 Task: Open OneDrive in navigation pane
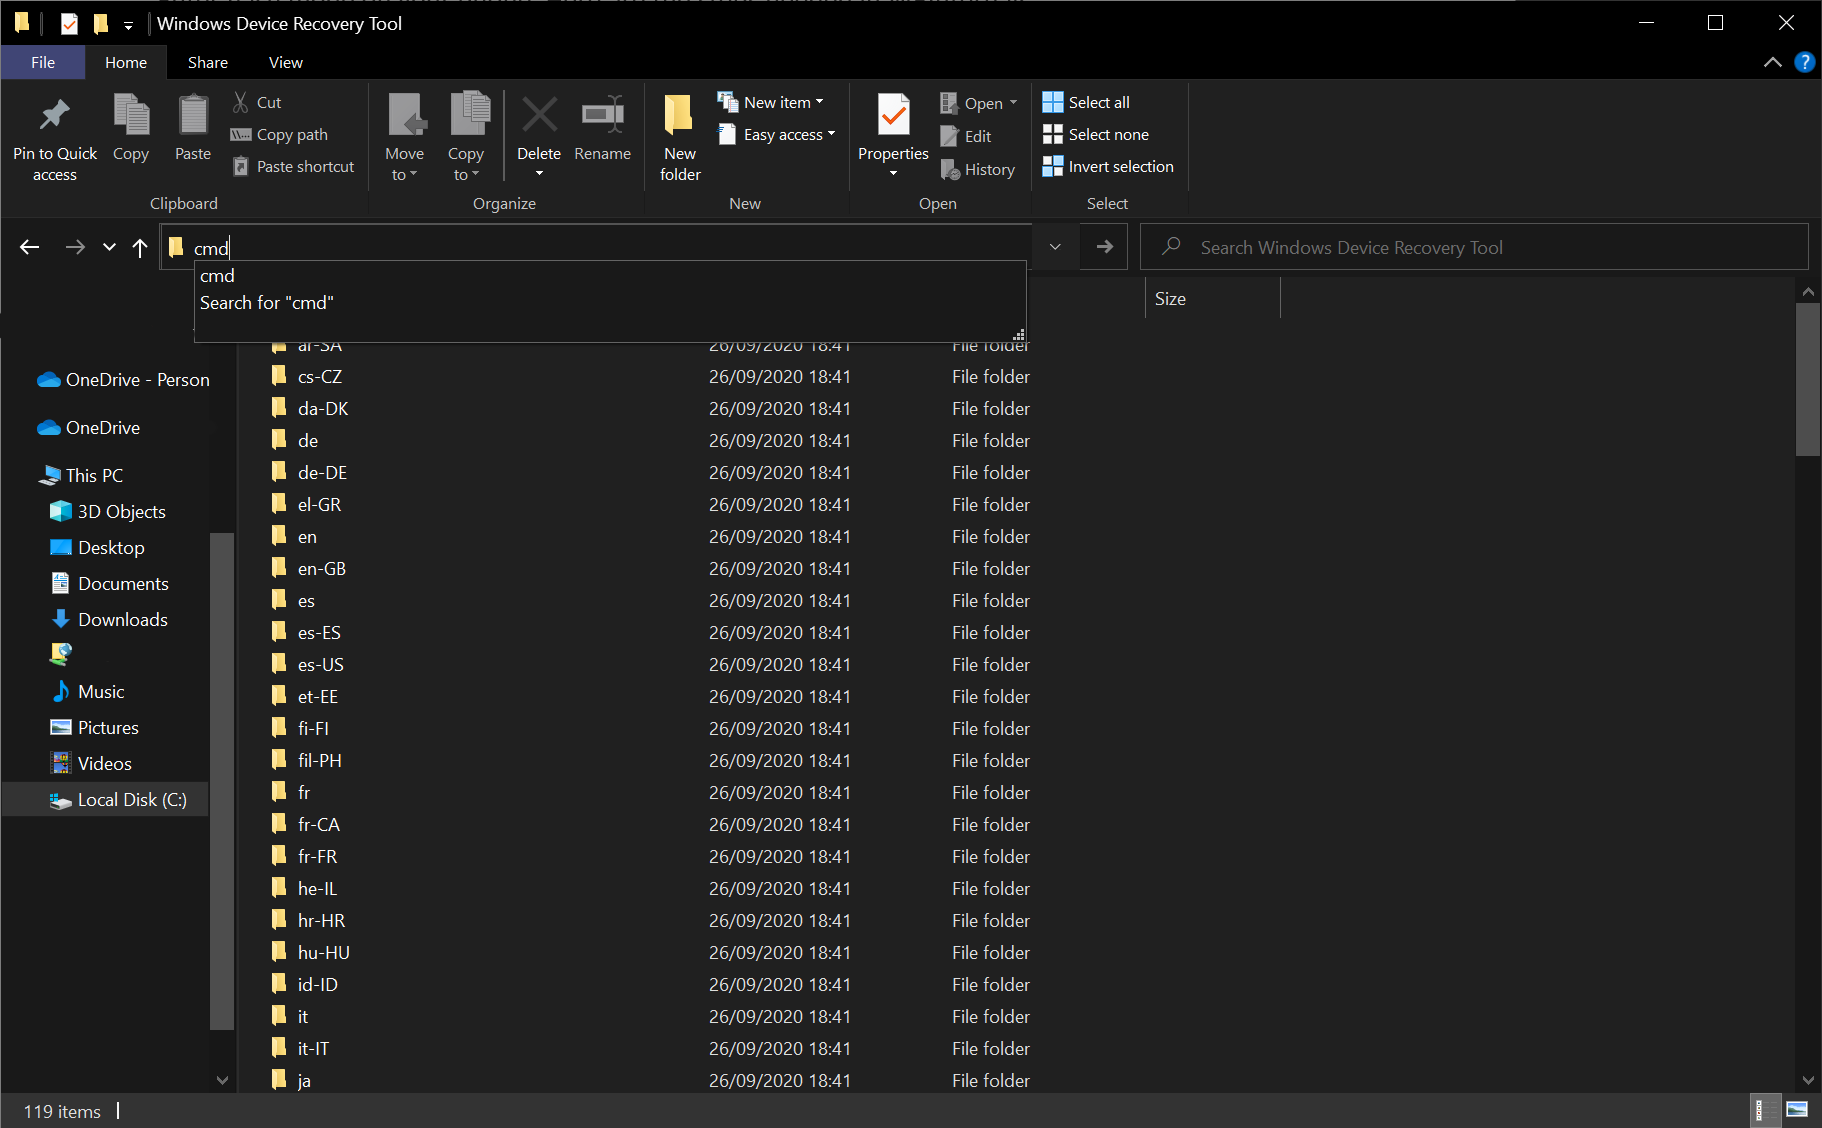89,428
